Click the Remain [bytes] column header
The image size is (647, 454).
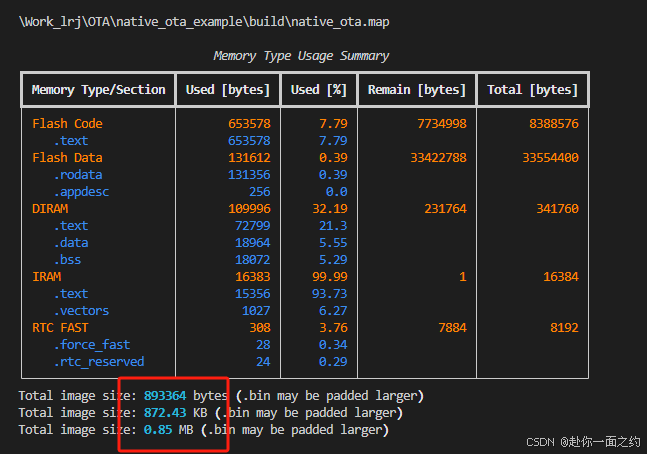[x=417, y=90]
